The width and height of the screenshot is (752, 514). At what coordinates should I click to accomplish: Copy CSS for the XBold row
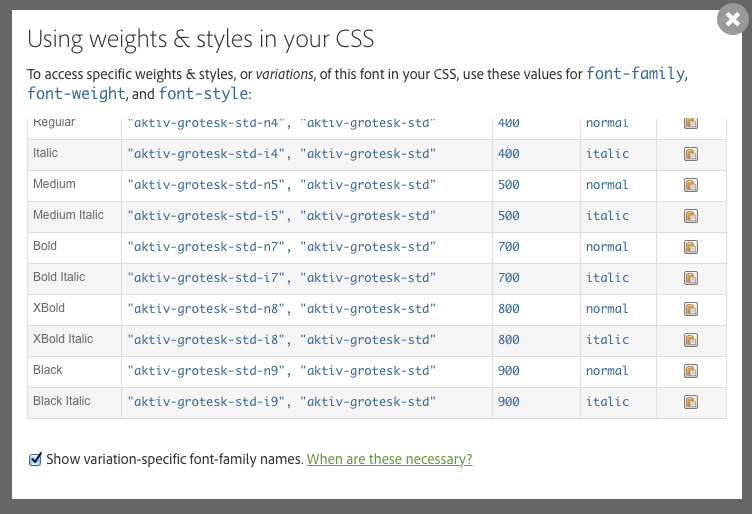[x=691, y=309]
